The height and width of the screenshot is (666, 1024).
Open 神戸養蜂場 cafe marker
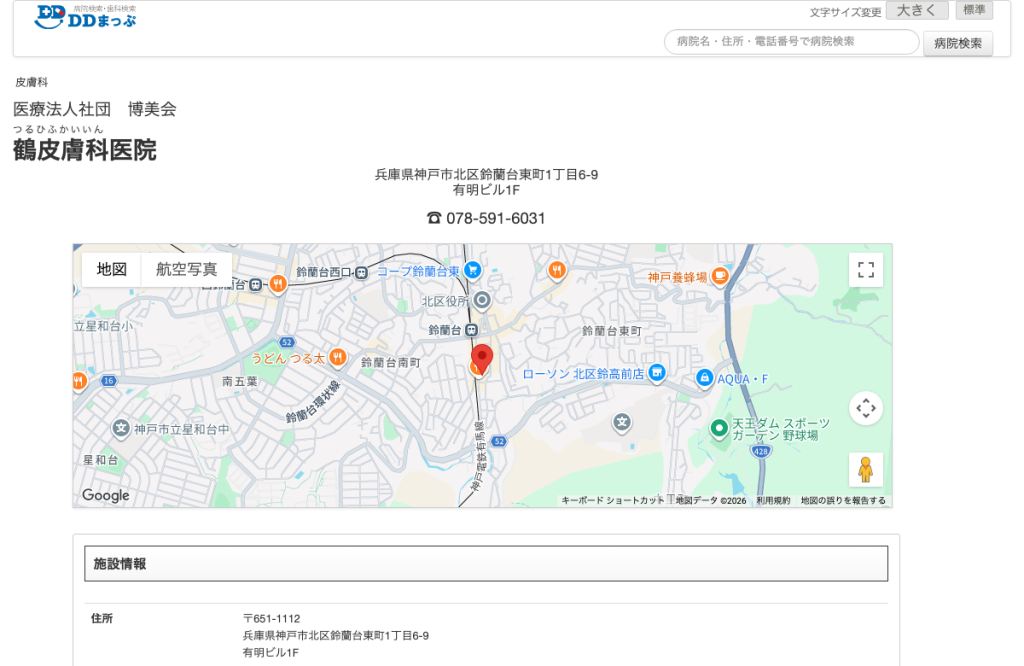point(720,276)
